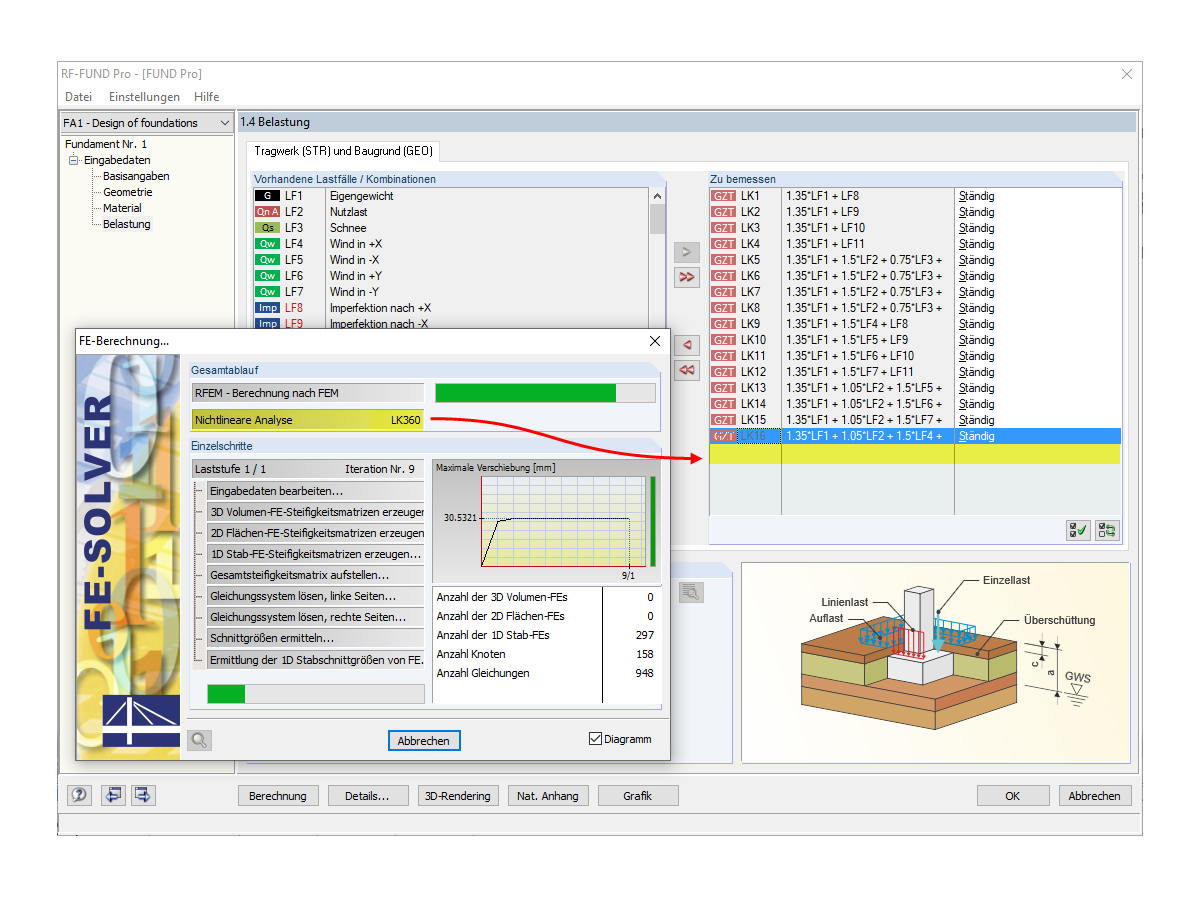This screenshot has width=1200, height=900.
Task: Open the Datei menu
Action: 79,97
